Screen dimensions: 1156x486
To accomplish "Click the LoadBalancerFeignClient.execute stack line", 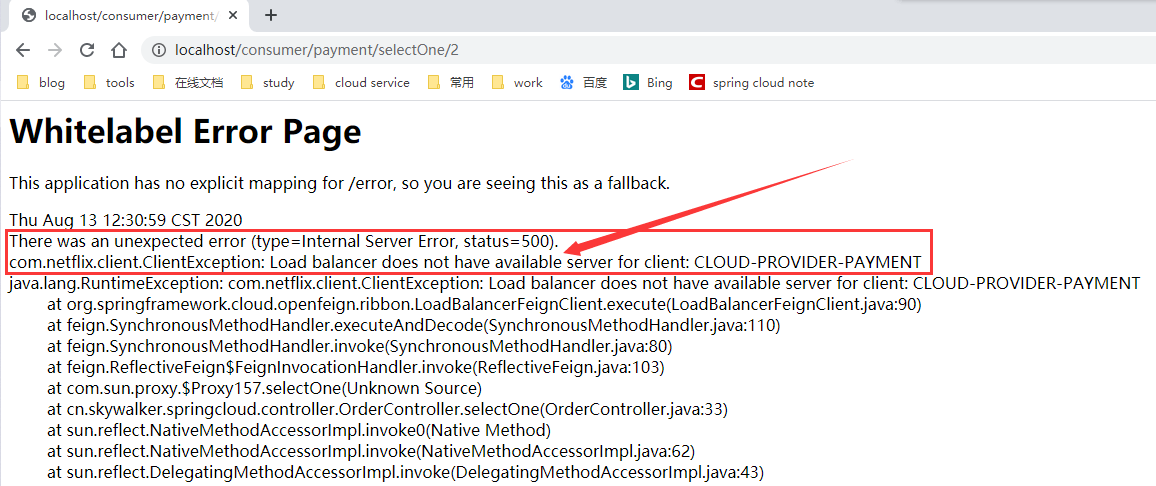I will 484,304.
